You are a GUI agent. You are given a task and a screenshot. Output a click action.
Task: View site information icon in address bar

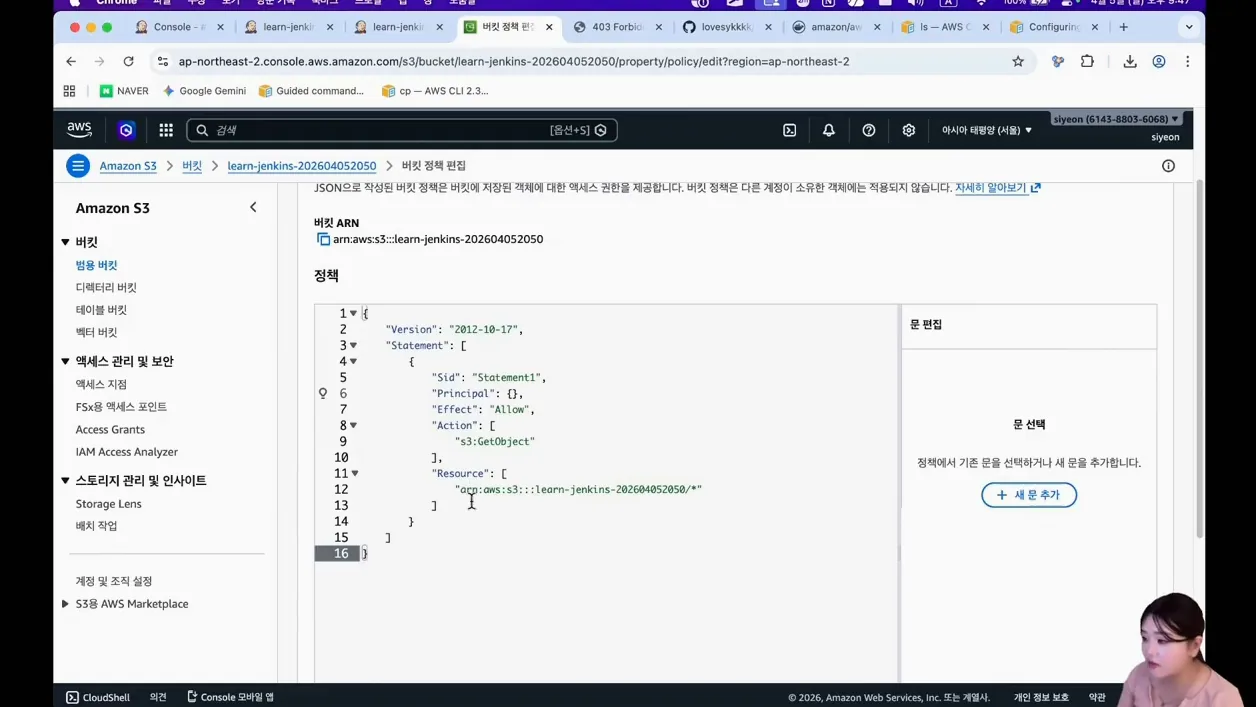click(163, 61)
